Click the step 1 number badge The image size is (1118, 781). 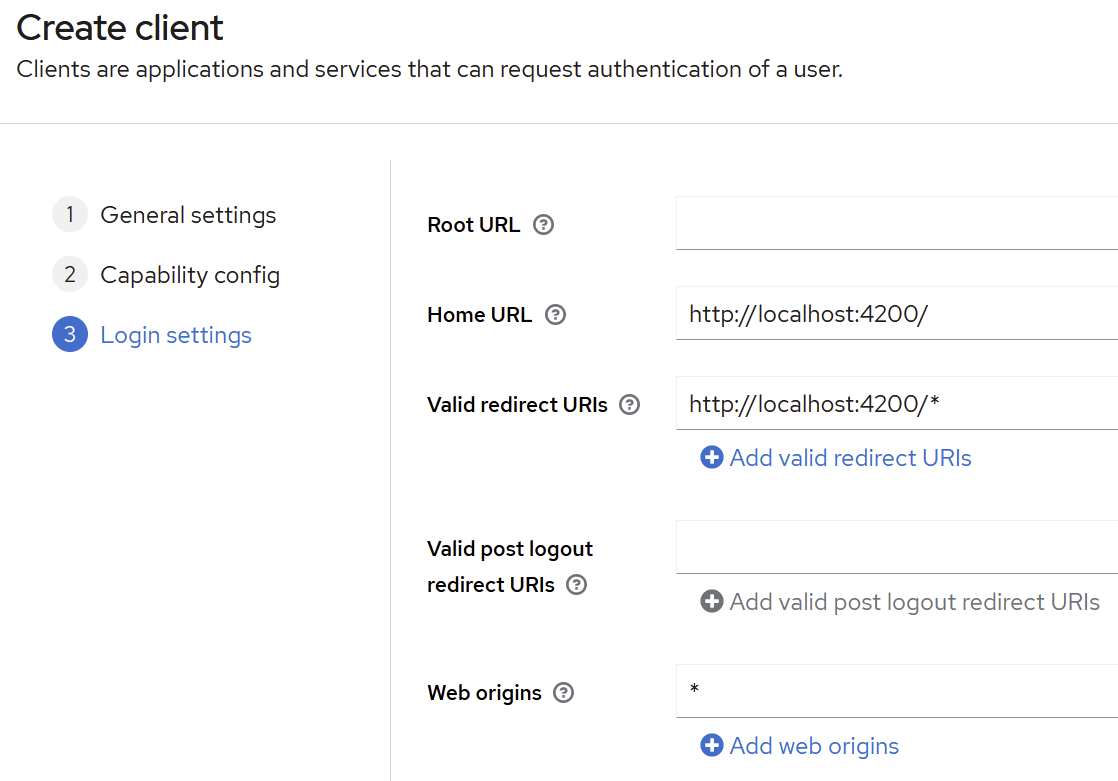pos(70,215)
